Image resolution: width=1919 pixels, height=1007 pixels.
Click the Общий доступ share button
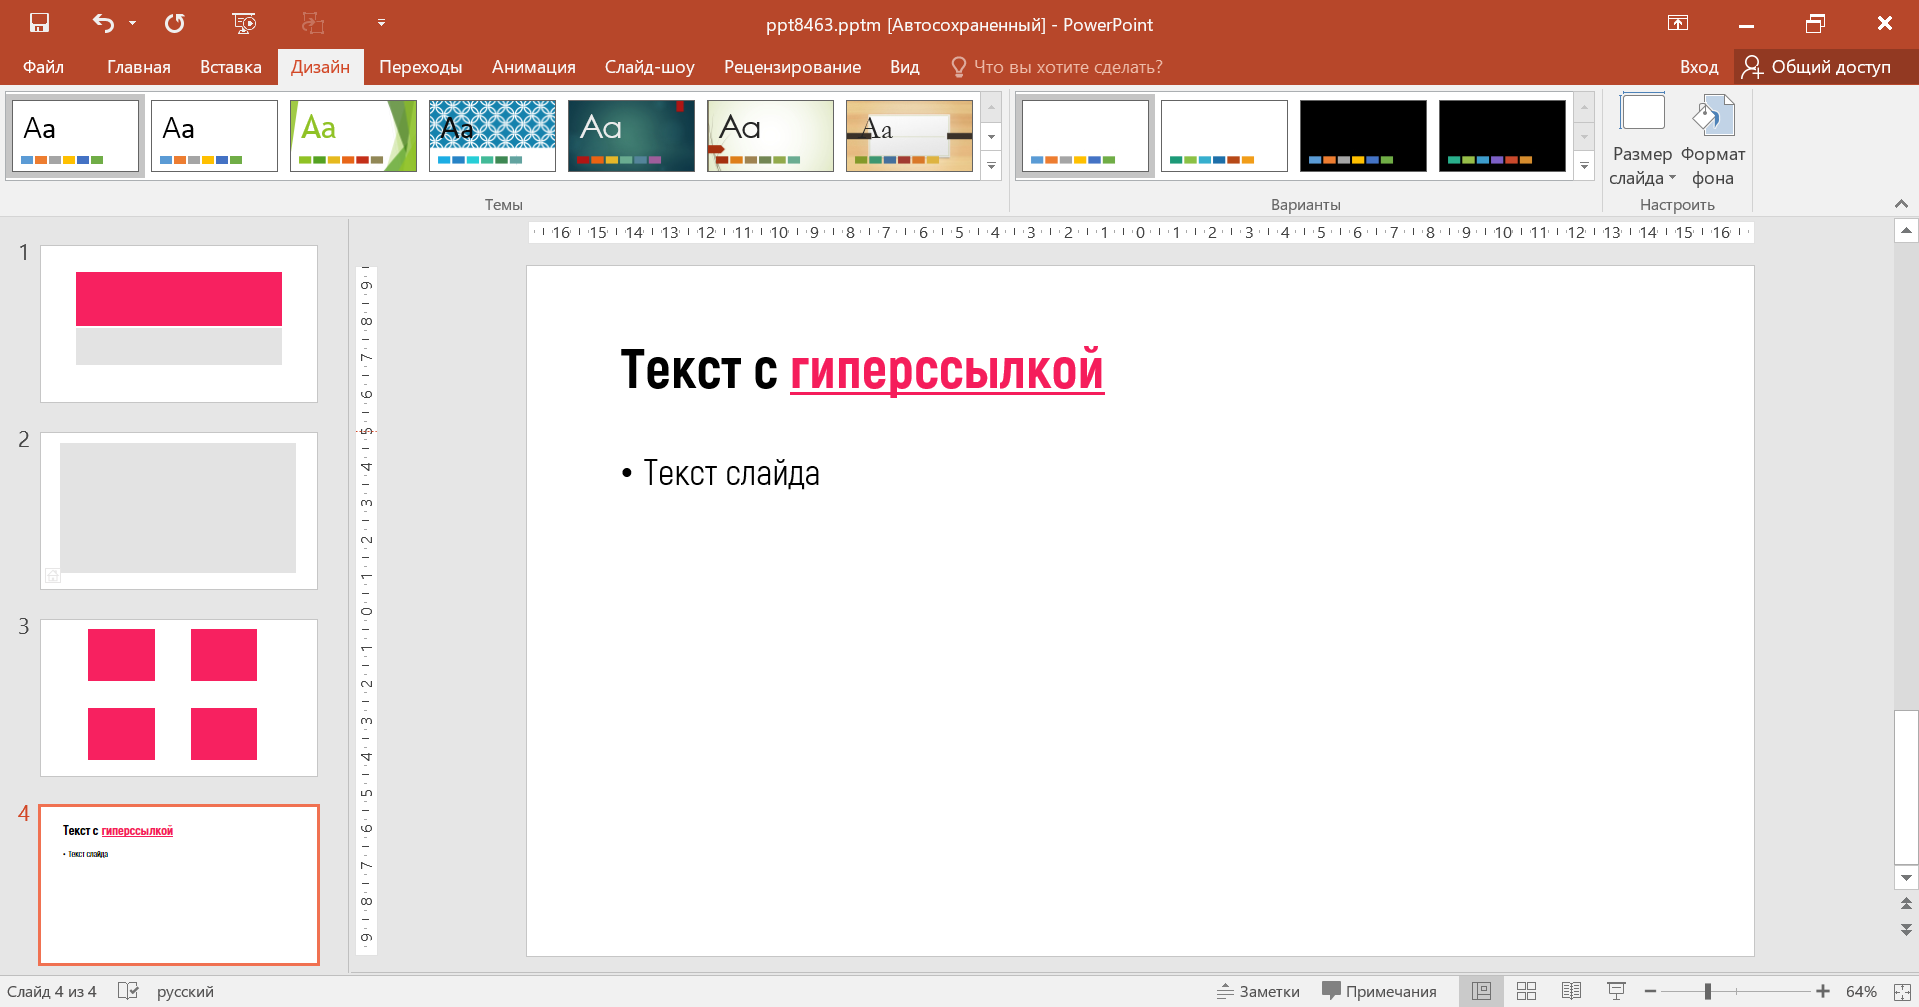tap(1817, 67)
